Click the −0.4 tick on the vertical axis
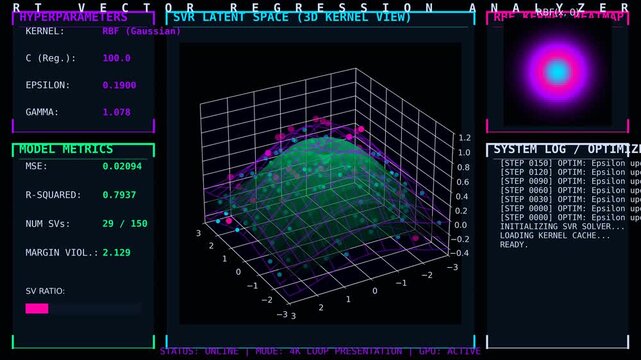The height and width of the screenshot is (360, 641). click(x=459, y=253)
